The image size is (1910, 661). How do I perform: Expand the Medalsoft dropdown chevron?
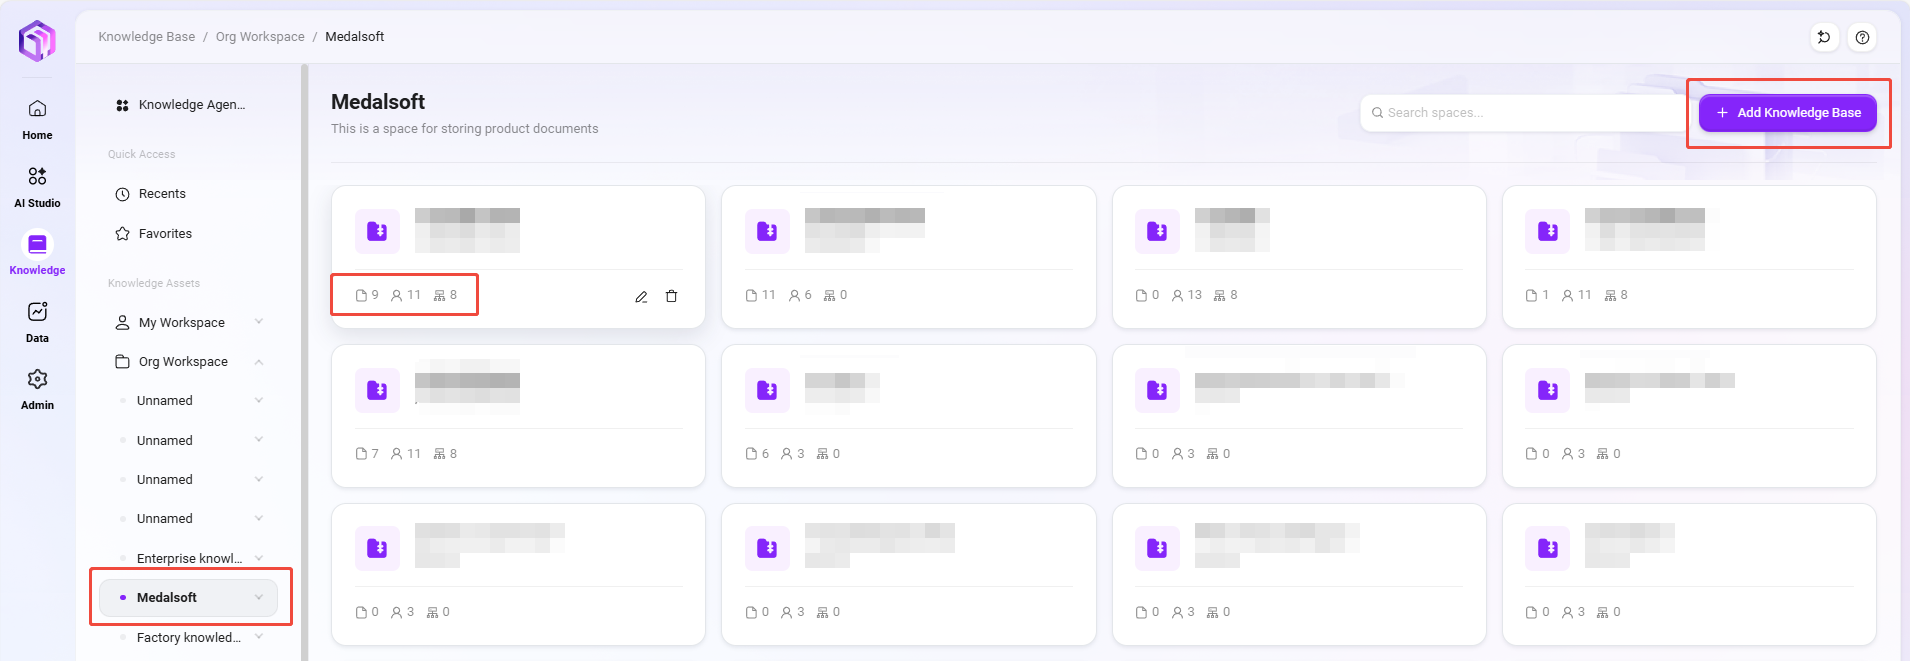point(259,598)
